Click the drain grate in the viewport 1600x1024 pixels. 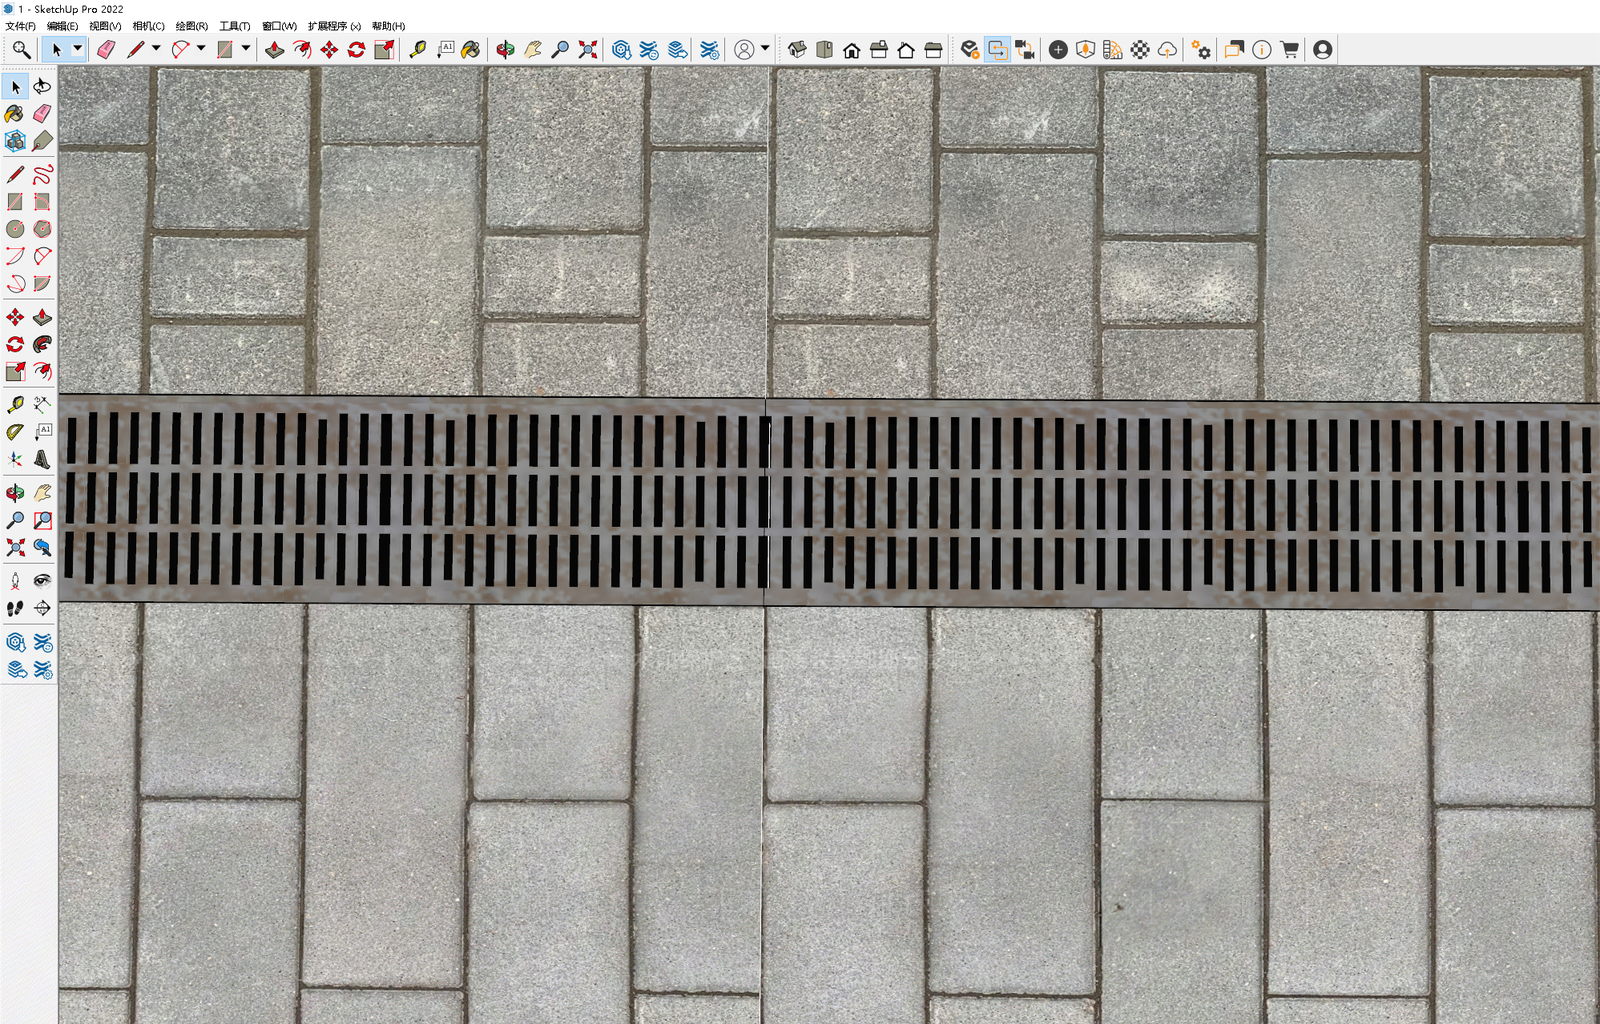830,500
